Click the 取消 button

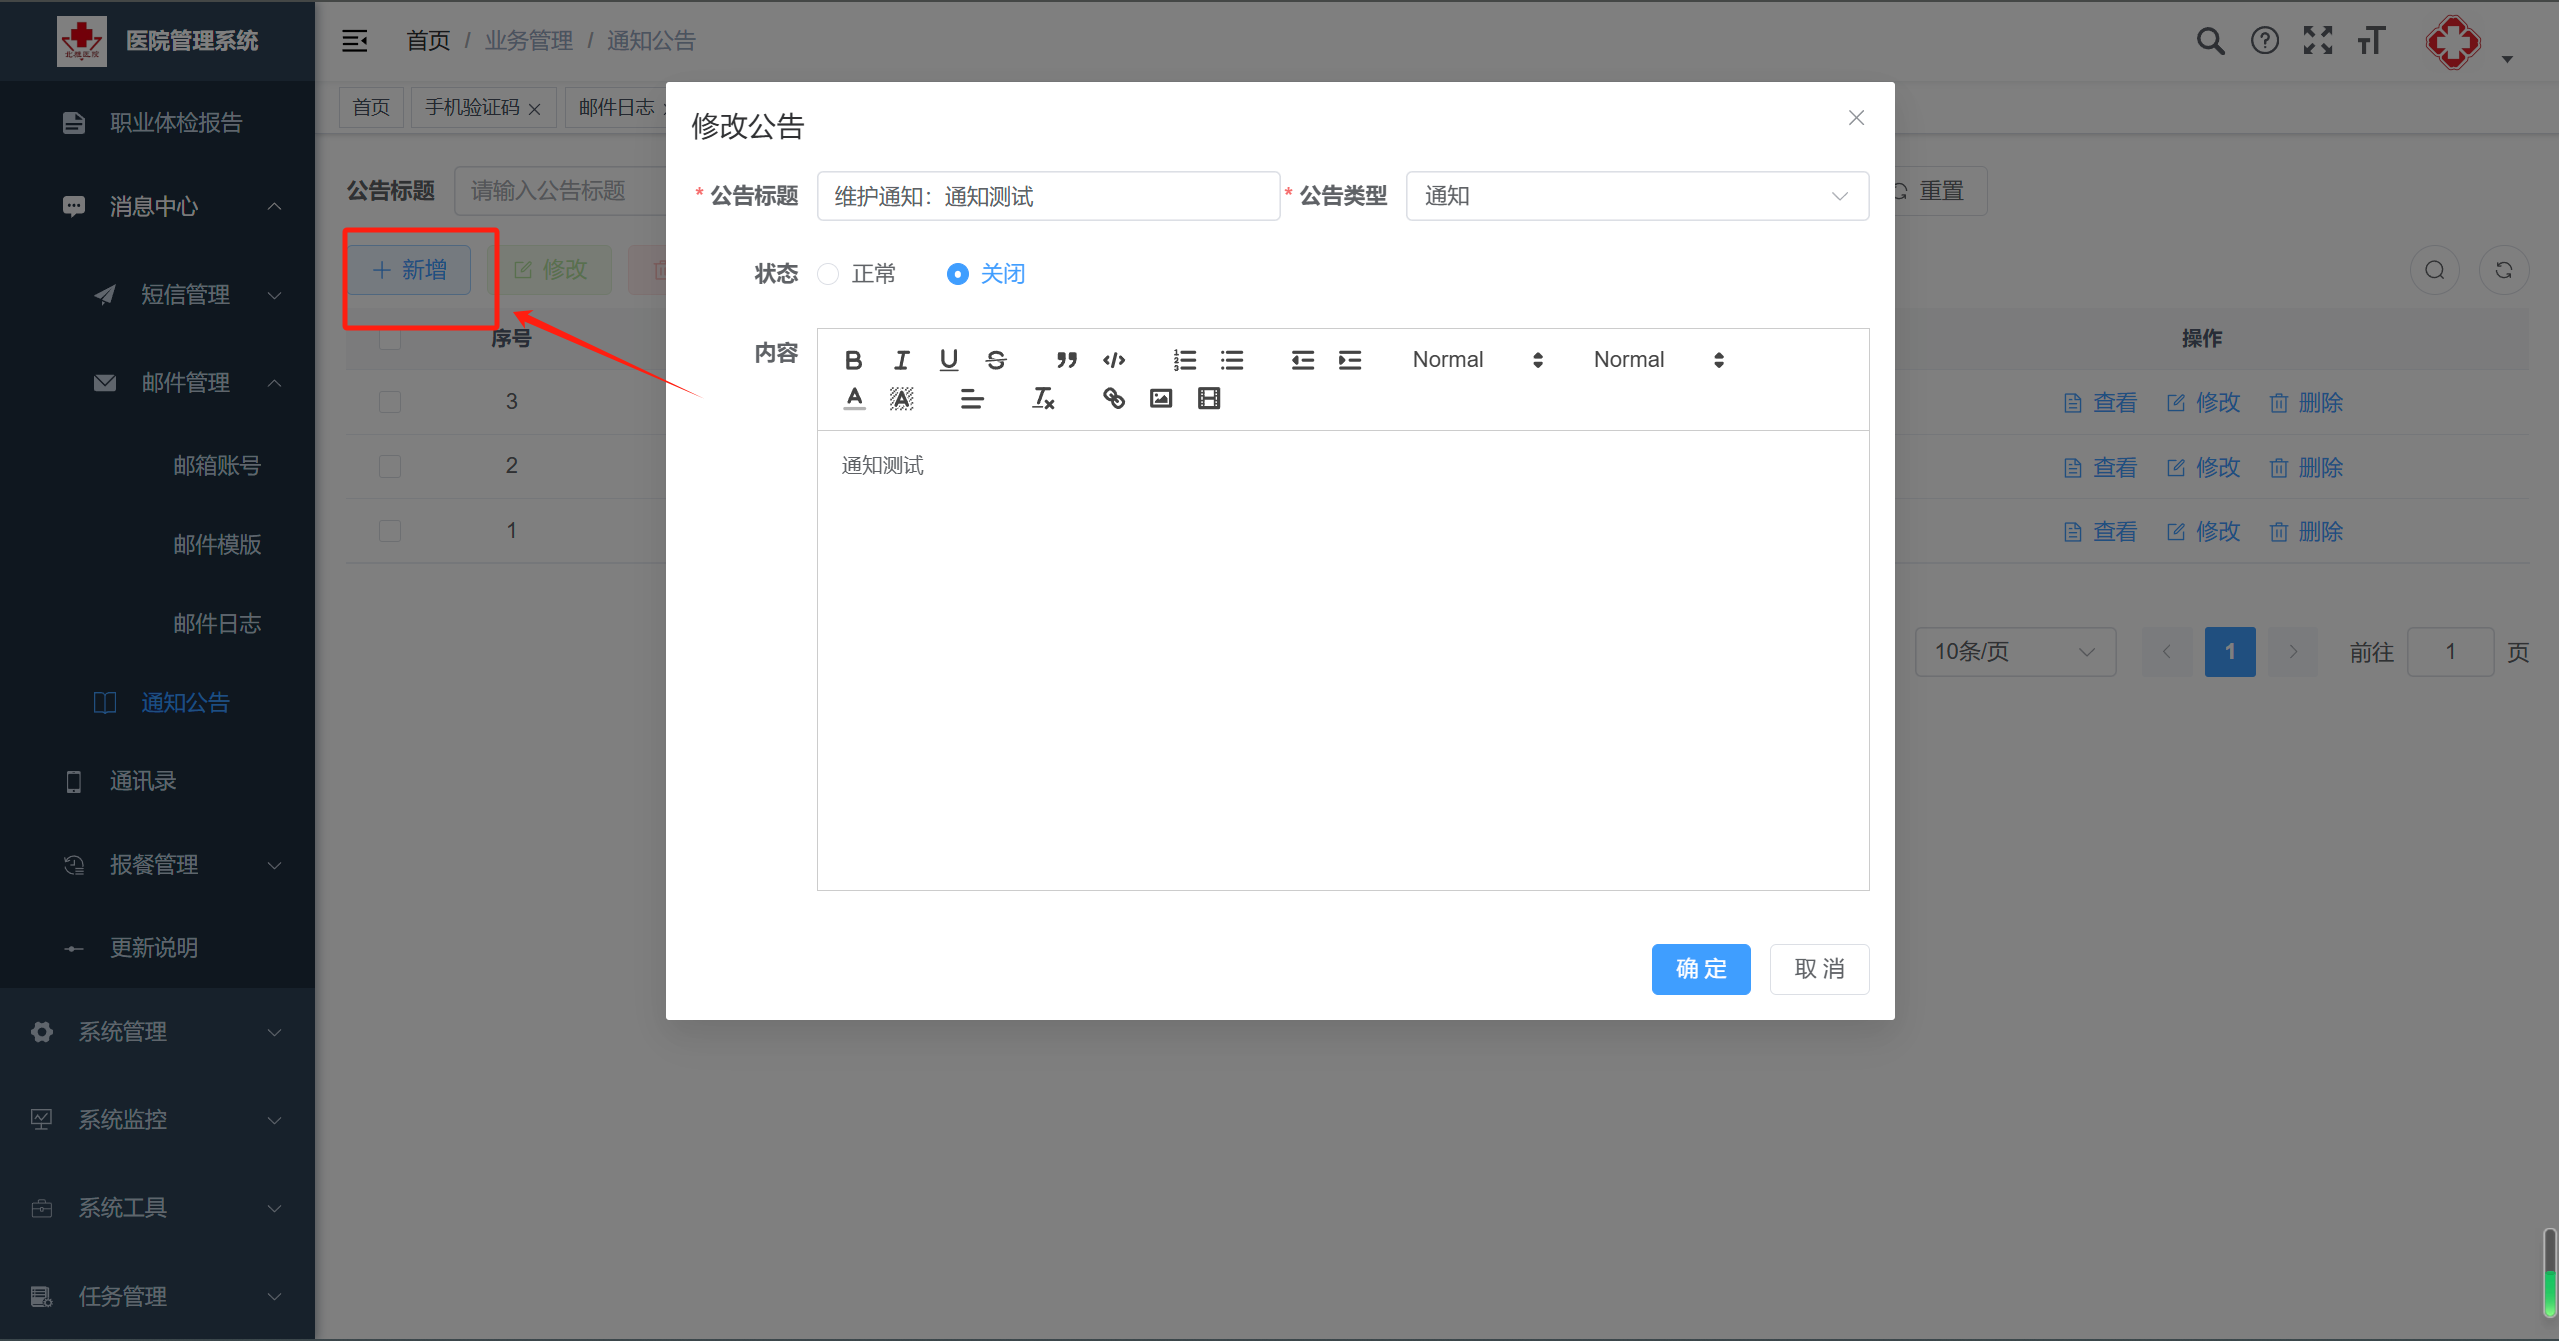pos(1818,969)
